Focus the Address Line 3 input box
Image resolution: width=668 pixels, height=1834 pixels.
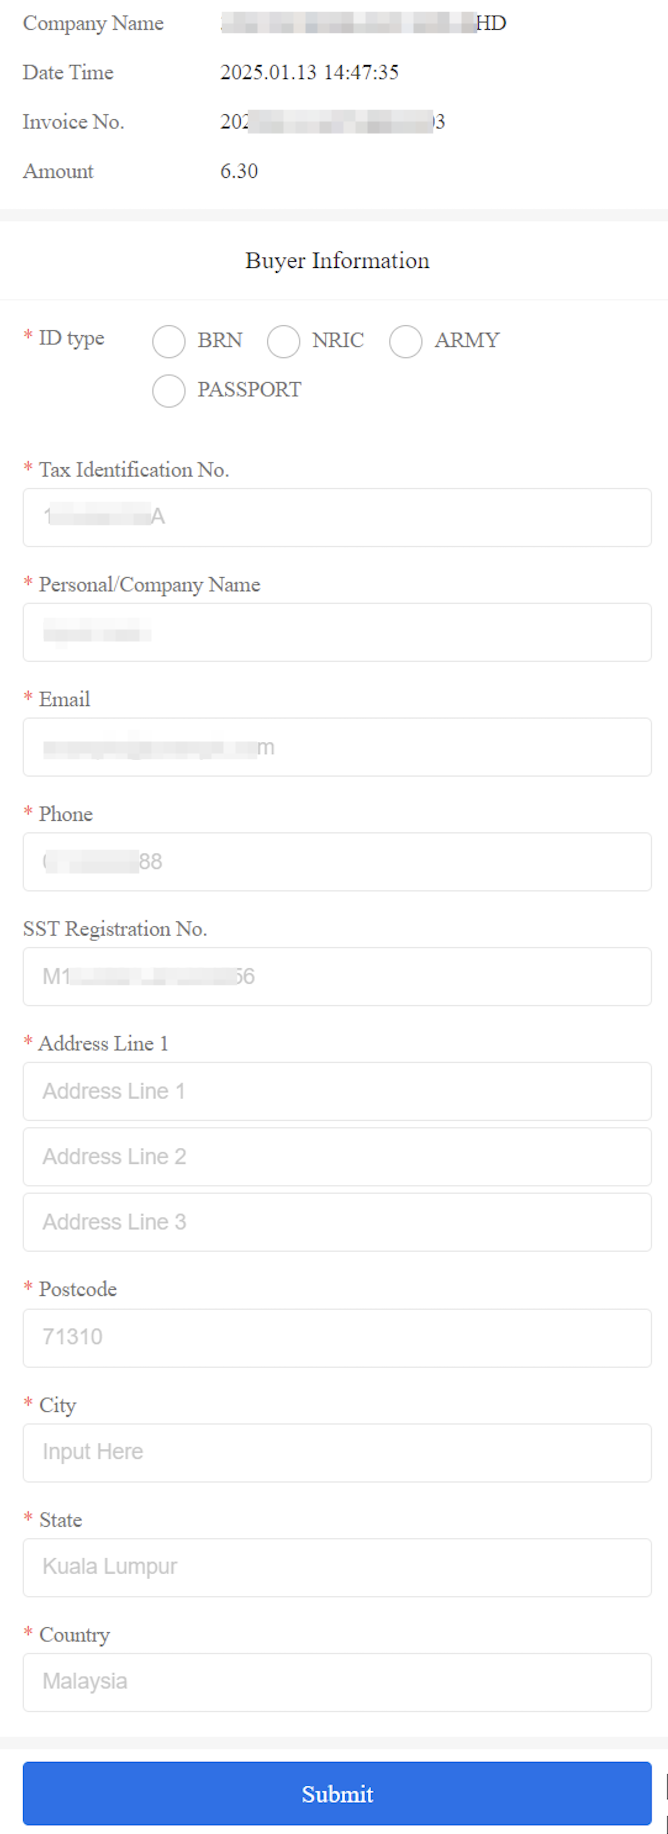click(337, 1222)
